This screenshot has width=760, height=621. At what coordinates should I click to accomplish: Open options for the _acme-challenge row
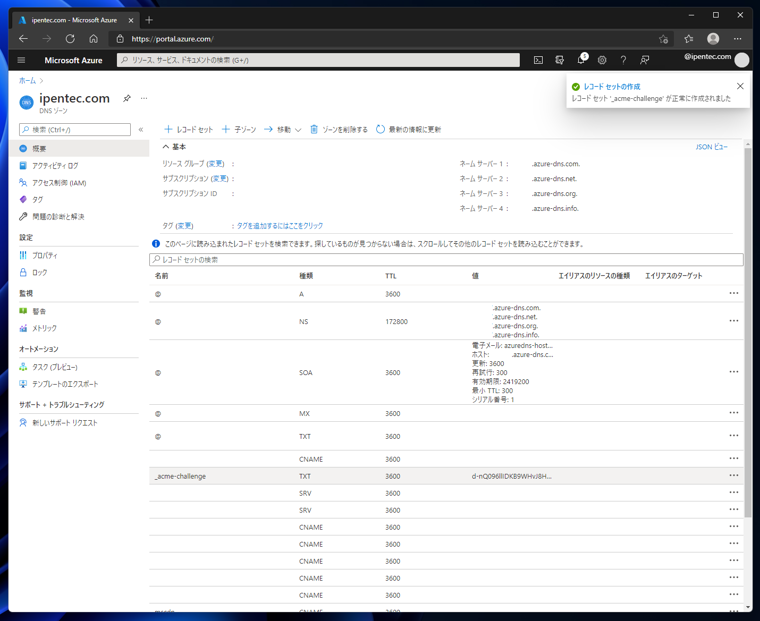click(733, 475)
